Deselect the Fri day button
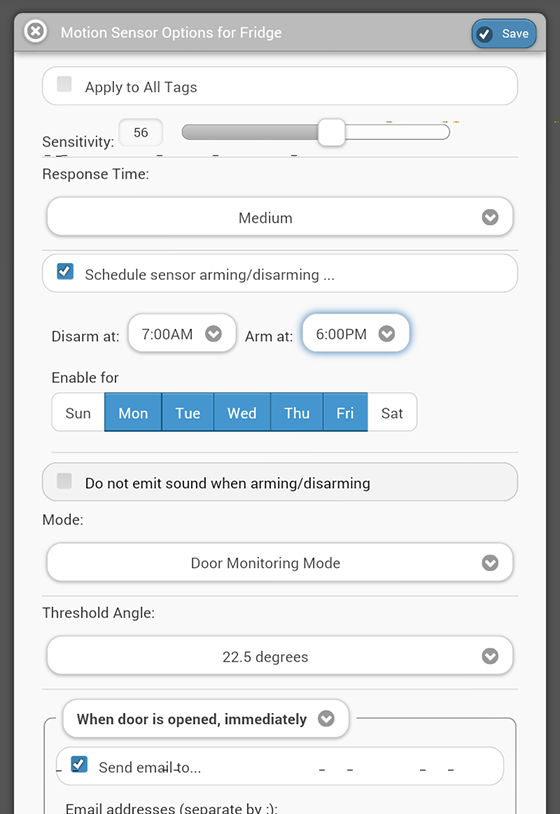Viewport: 560px width, 814px height. click(345, 413)
